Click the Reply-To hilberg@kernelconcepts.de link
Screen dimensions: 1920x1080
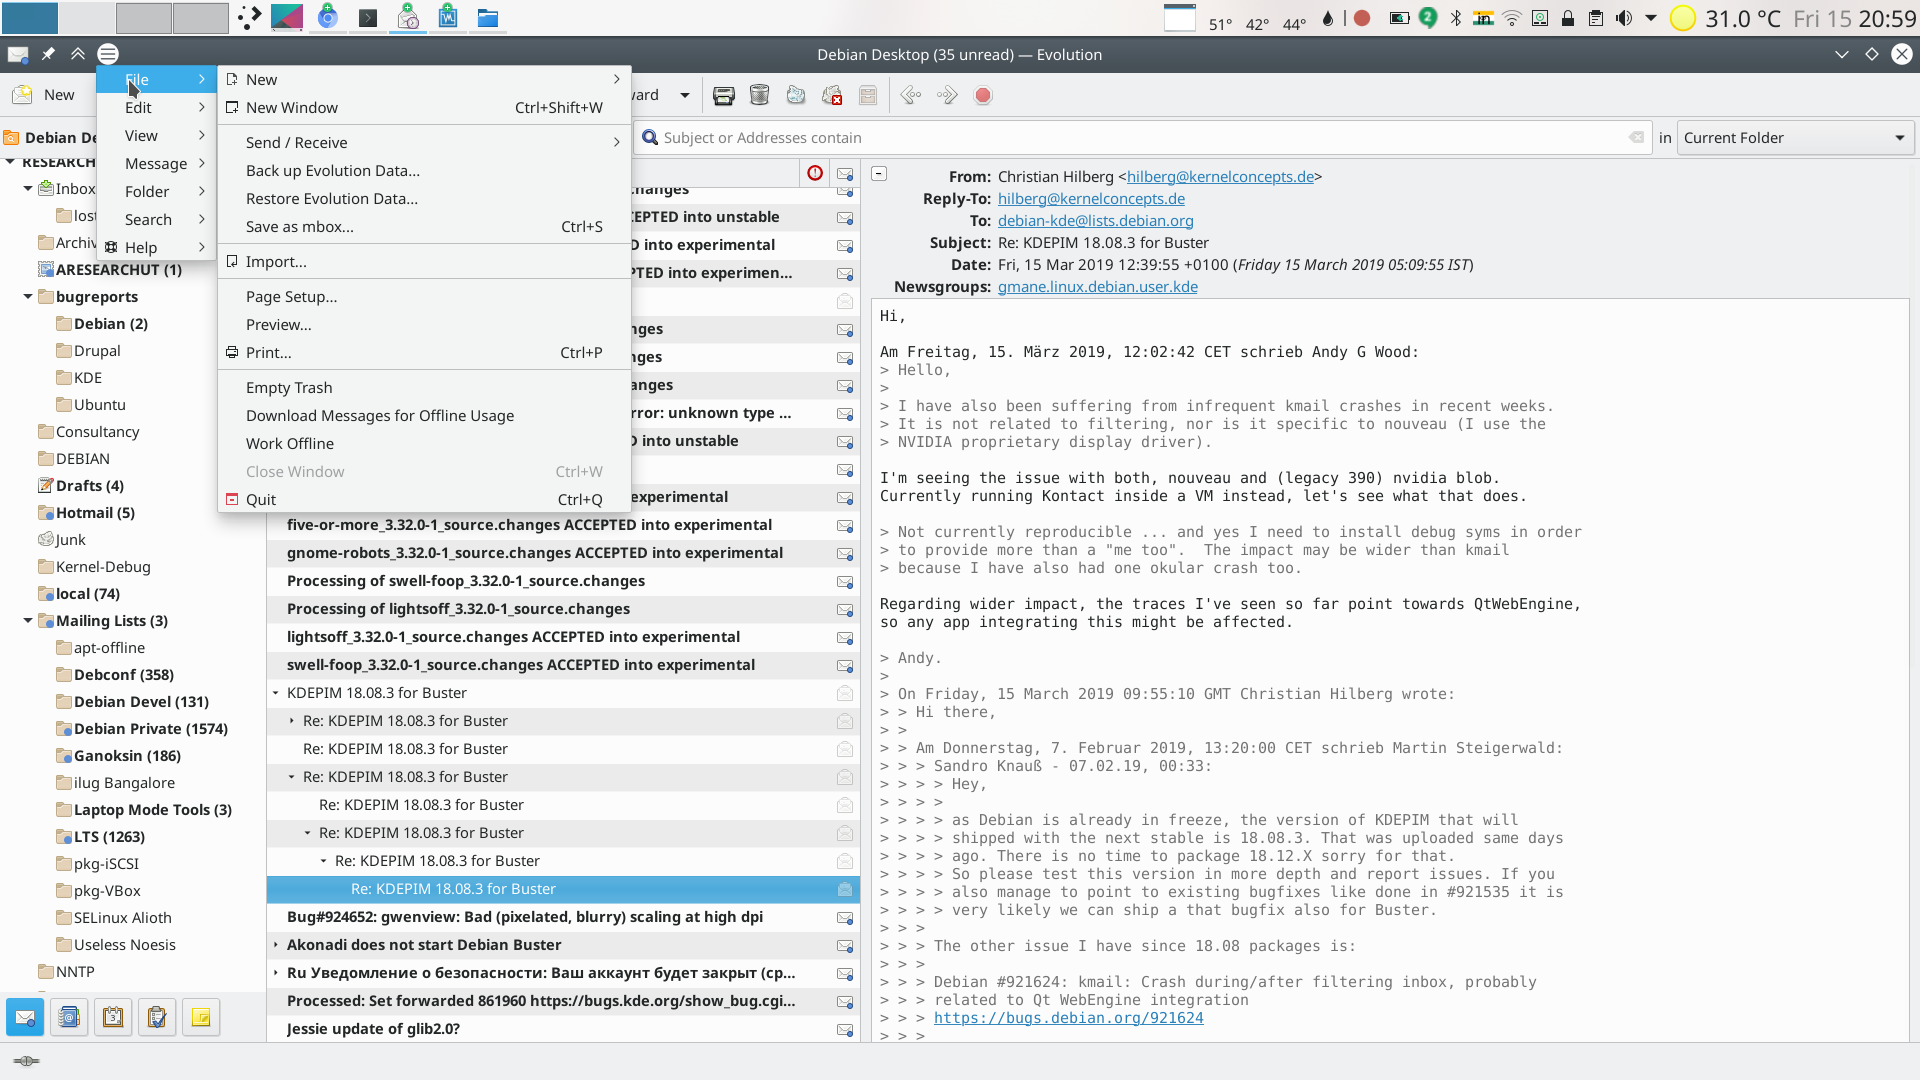point(1091,199)
